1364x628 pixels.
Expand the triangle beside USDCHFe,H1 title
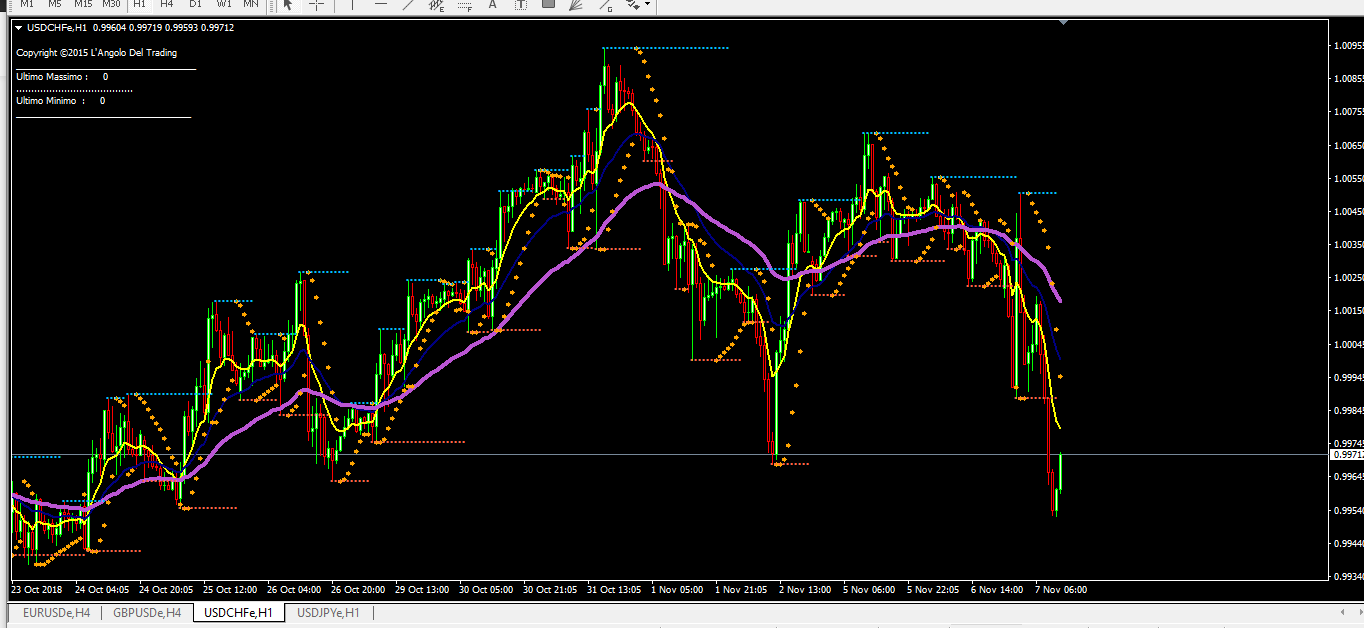point(19,28)
